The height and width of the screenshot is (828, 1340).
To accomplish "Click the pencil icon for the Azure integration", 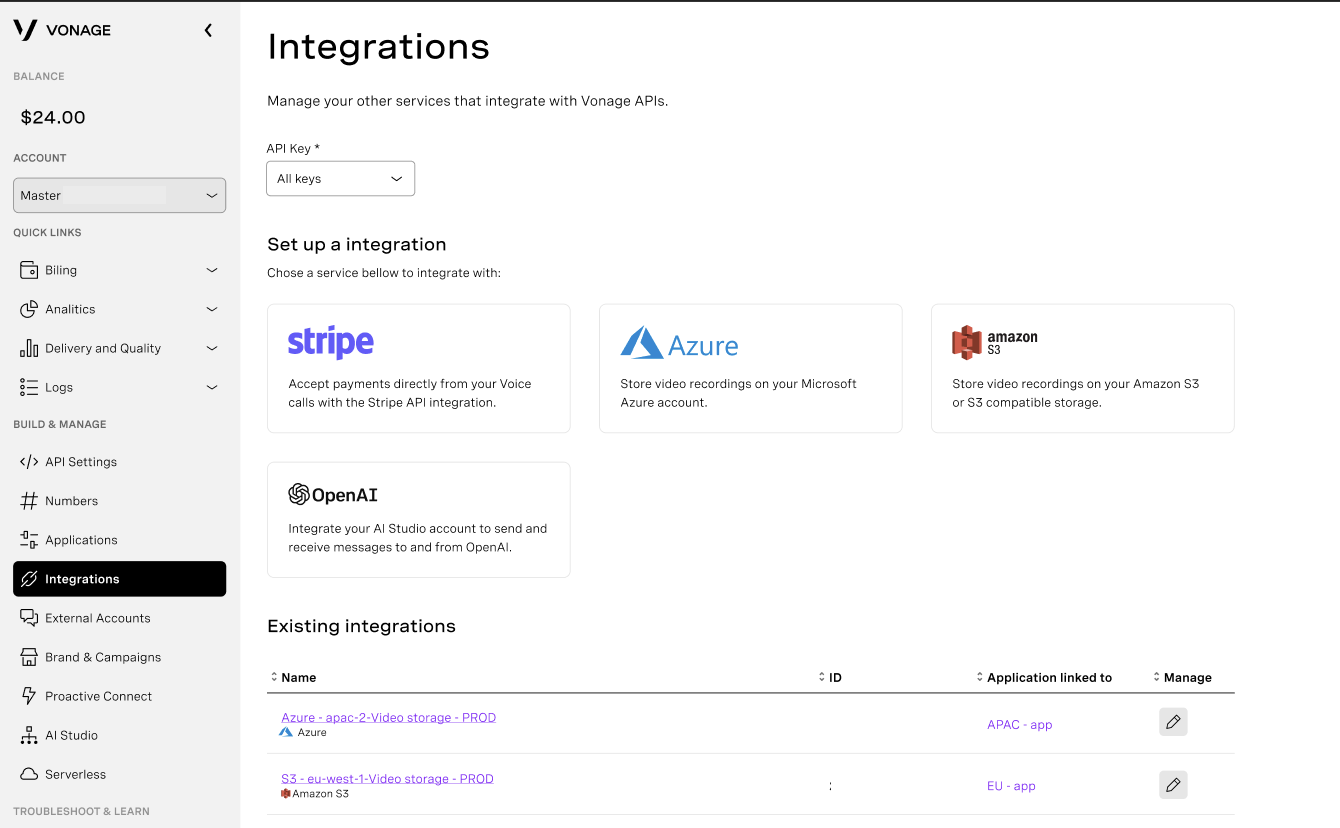I will [x=1173, y=722].
